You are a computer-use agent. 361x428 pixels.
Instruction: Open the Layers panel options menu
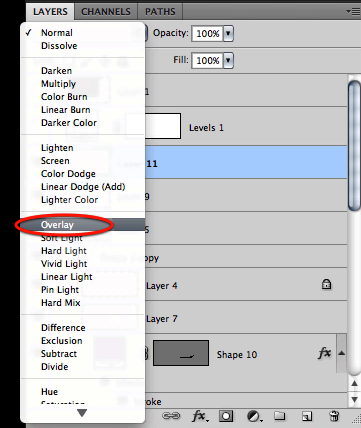point(353,11)
